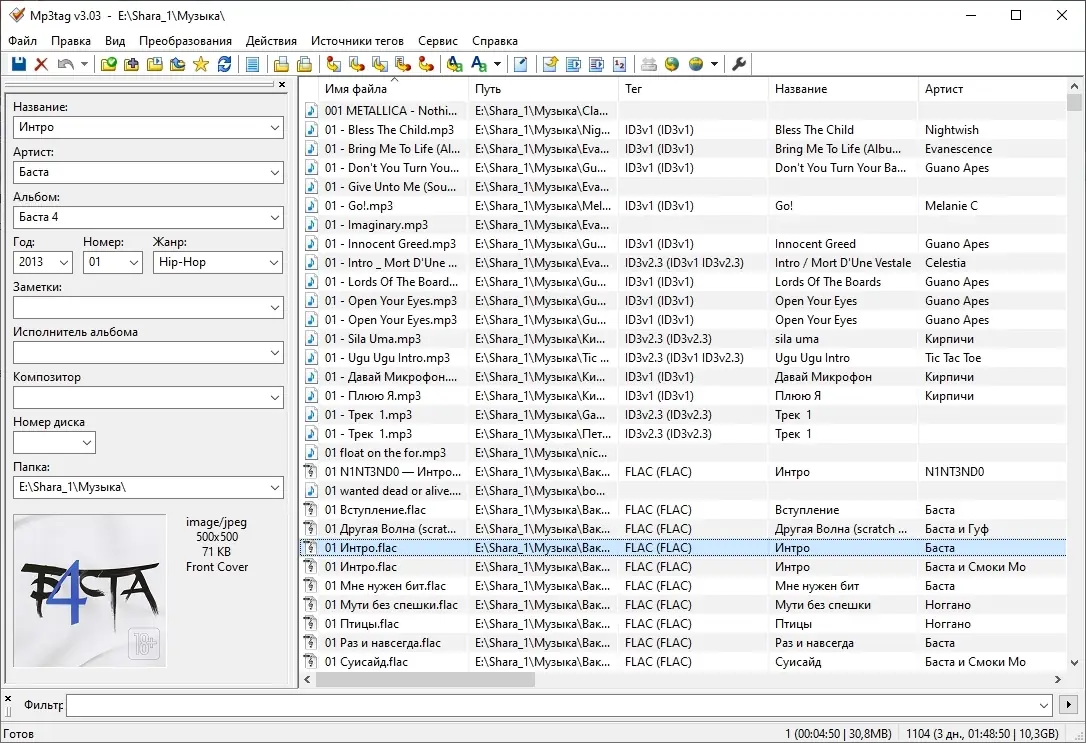The height and width of the screenshot is (743, 1086).
Task: Expand the Папка directory dropdown
Action: tap(274, 487)
